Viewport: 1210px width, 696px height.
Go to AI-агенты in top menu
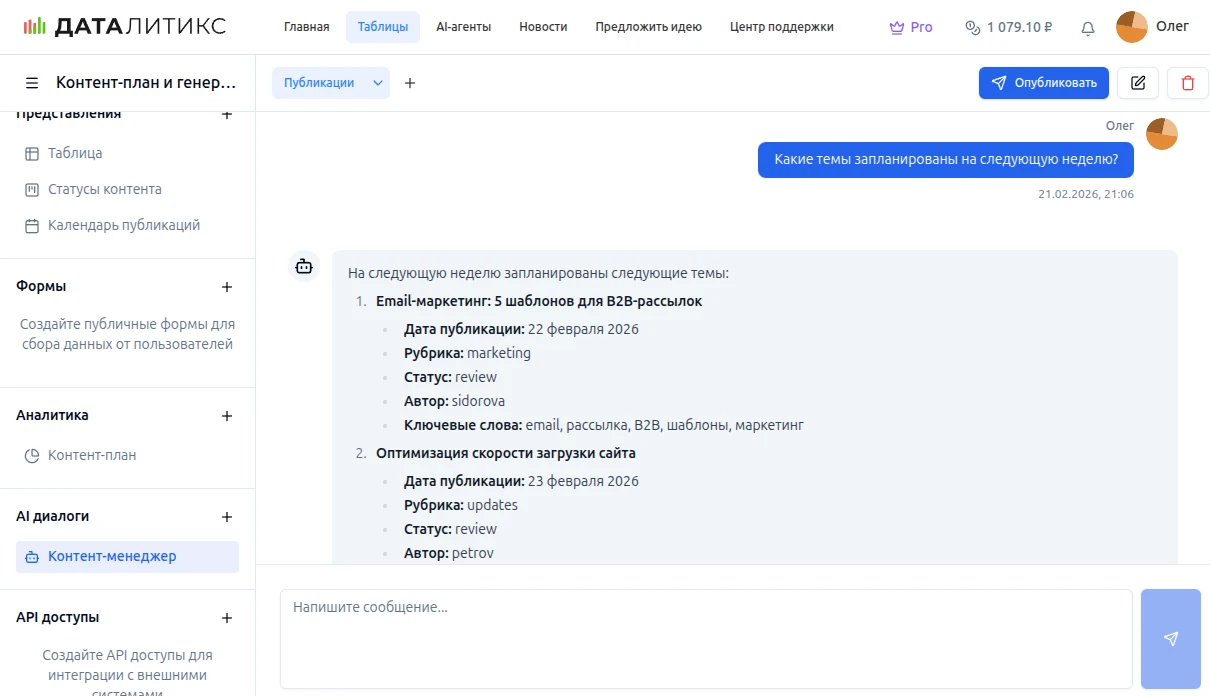click(x=463, y=27)
